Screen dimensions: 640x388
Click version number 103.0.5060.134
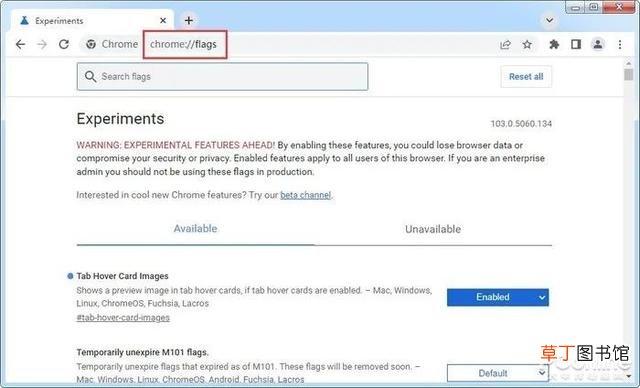pos(521,124)
